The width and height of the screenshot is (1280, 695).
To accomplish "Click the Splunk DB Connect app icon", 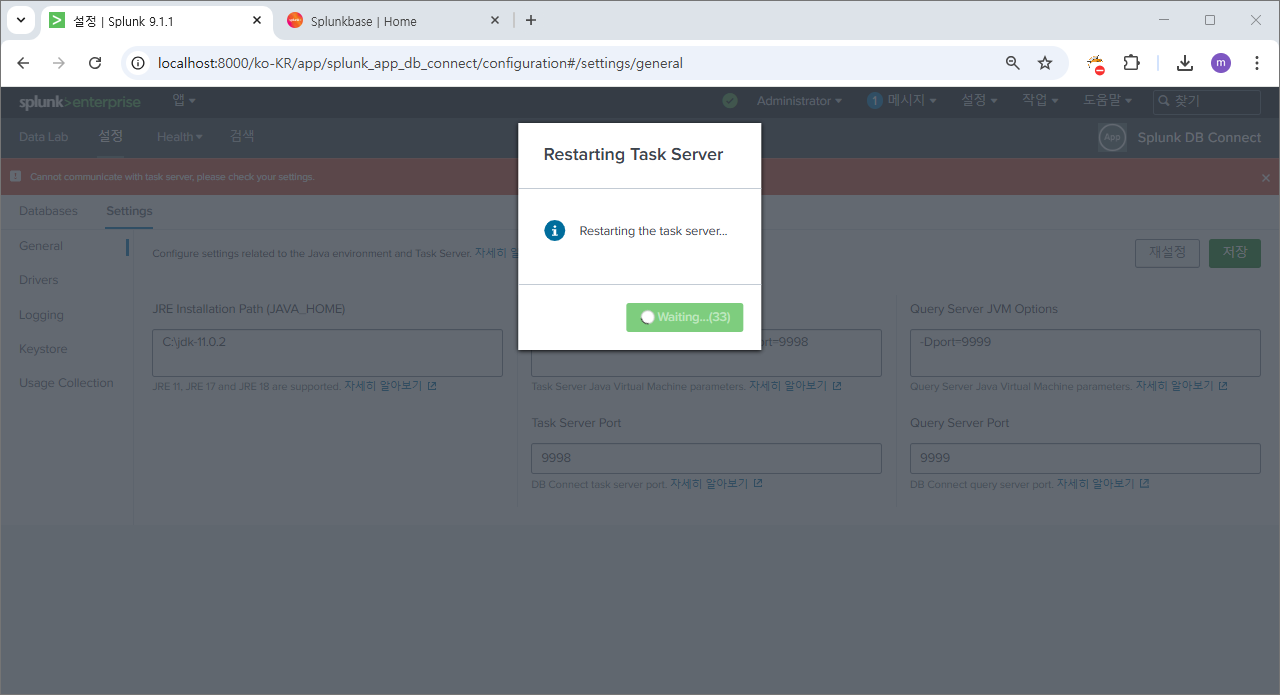I will click(x=1112, y=137).
